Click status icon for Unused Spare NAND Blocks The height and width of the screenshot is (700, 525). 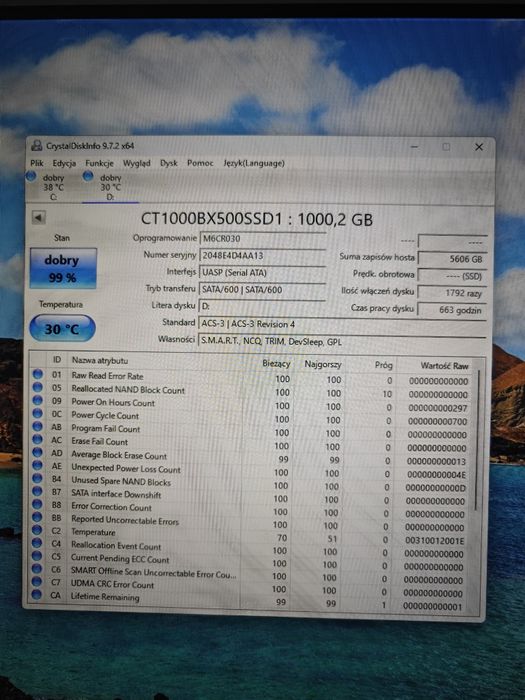(x=38, y=478)
